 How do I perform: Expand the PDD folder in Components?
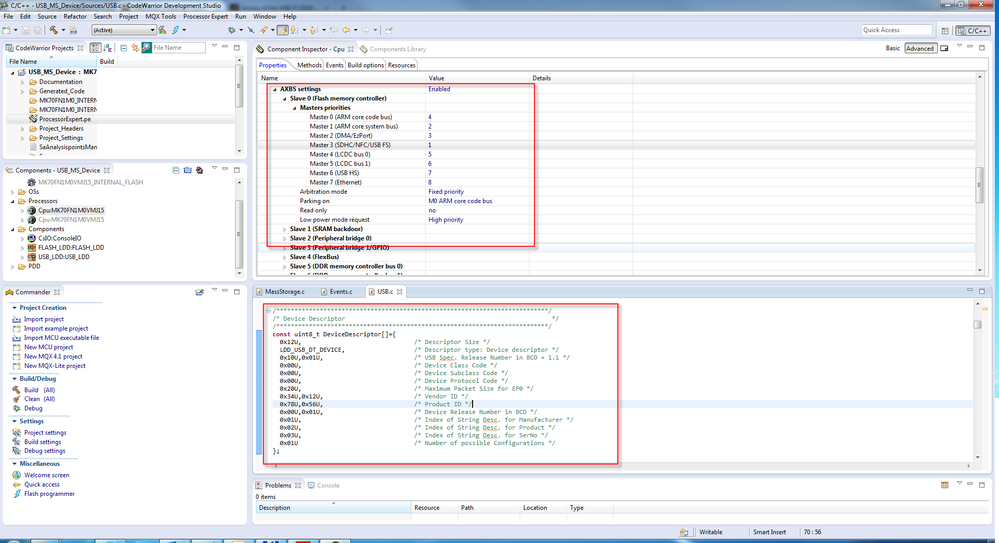(13, 267)
